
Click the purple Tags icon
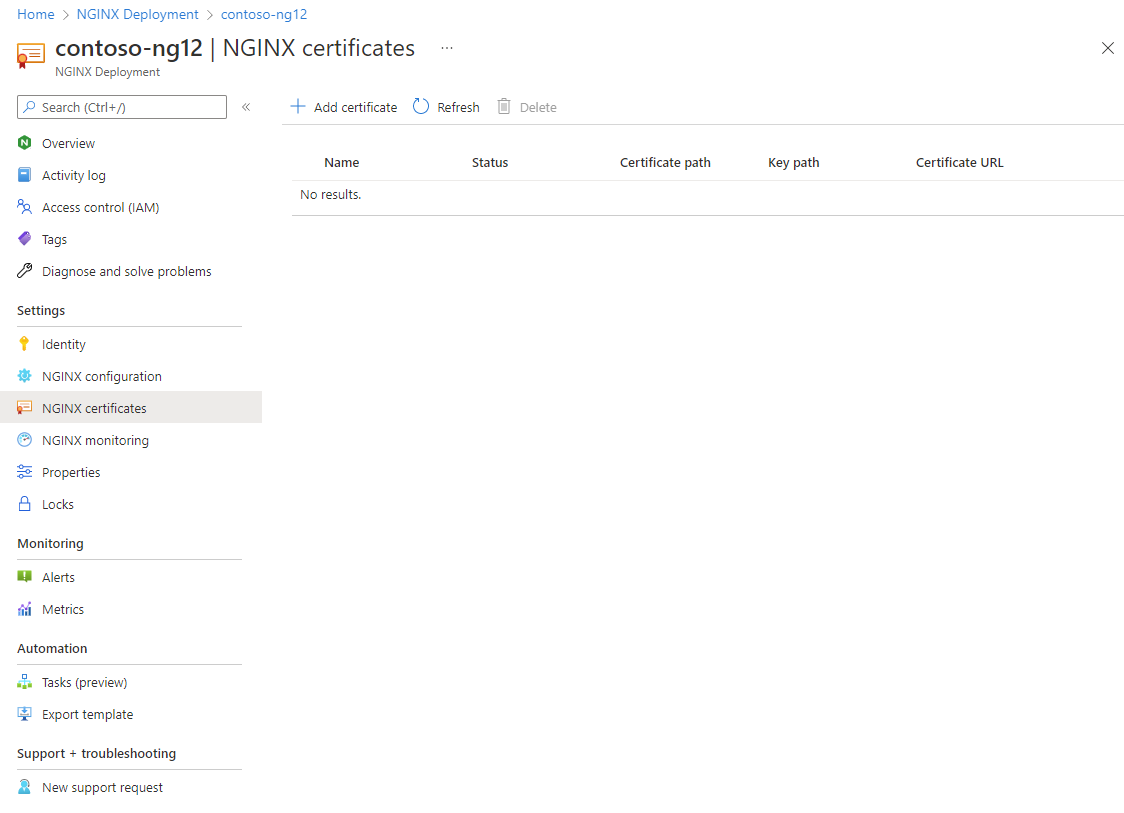click(x=24, y=239)
